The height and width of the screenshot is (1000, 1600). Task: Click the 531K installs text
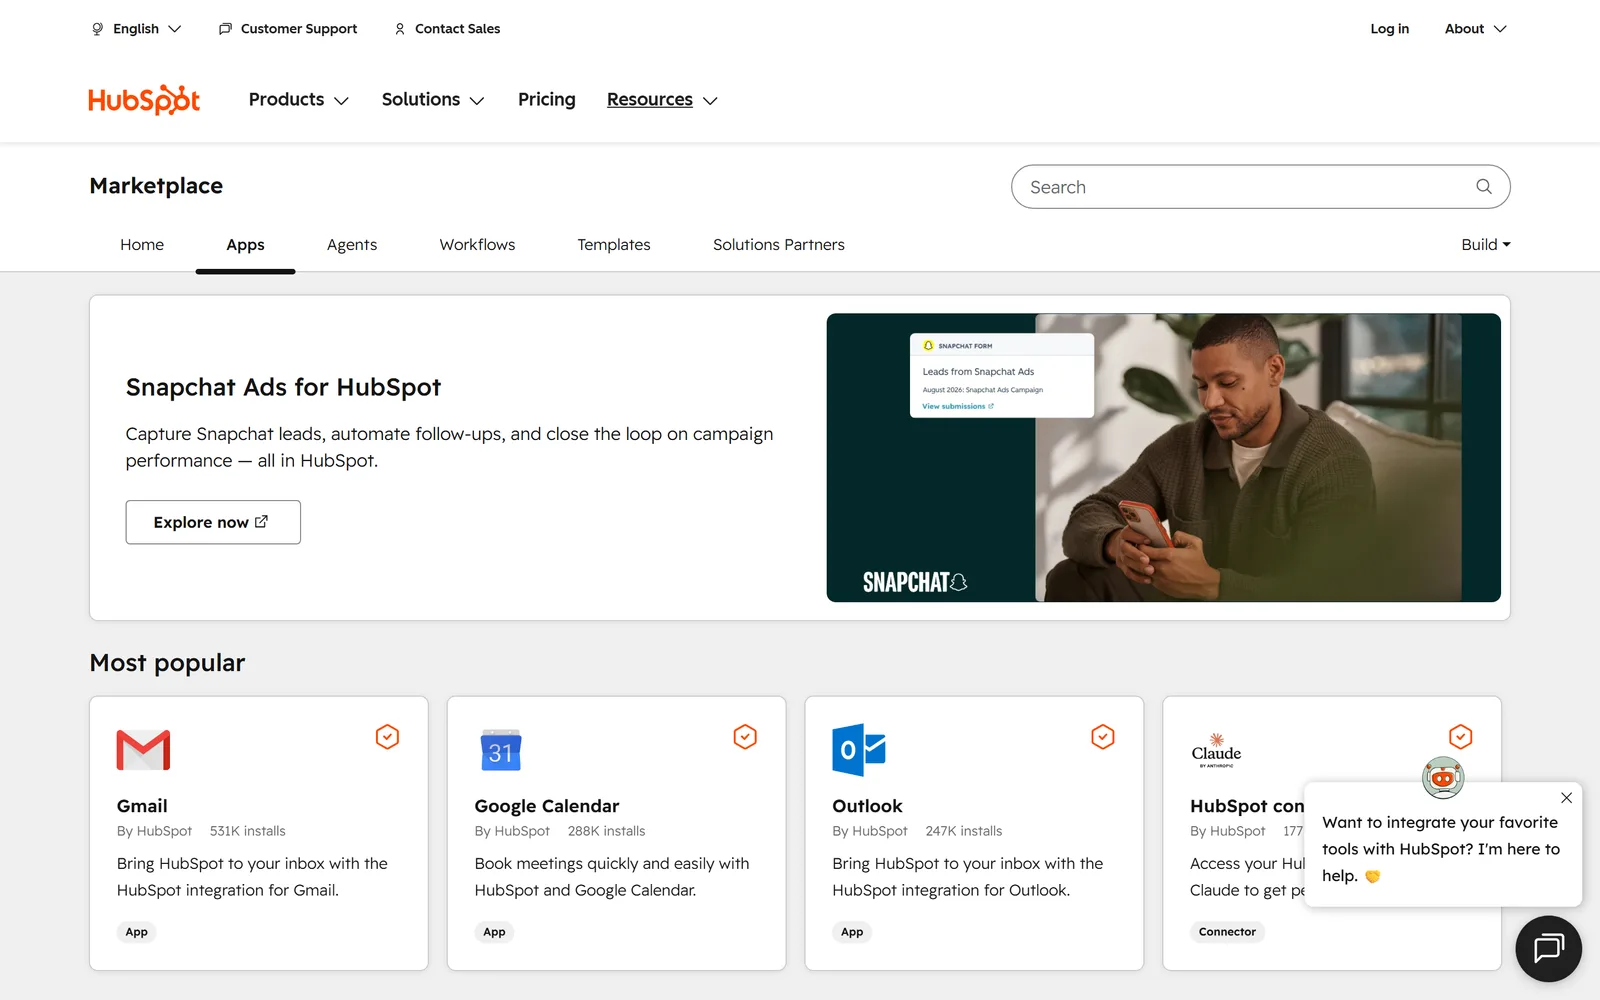248,831
